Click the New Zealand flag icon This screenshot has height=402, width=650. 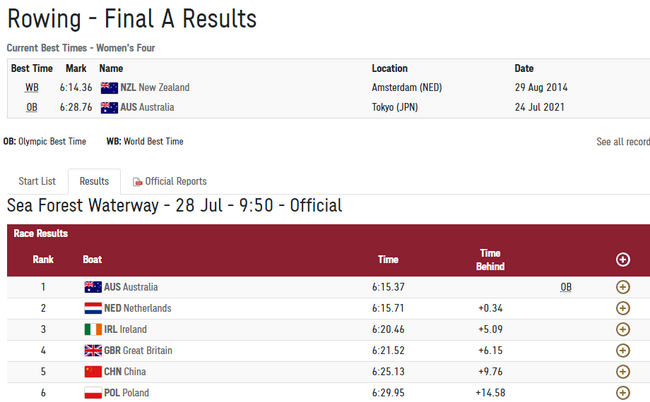tap(109, 88)
